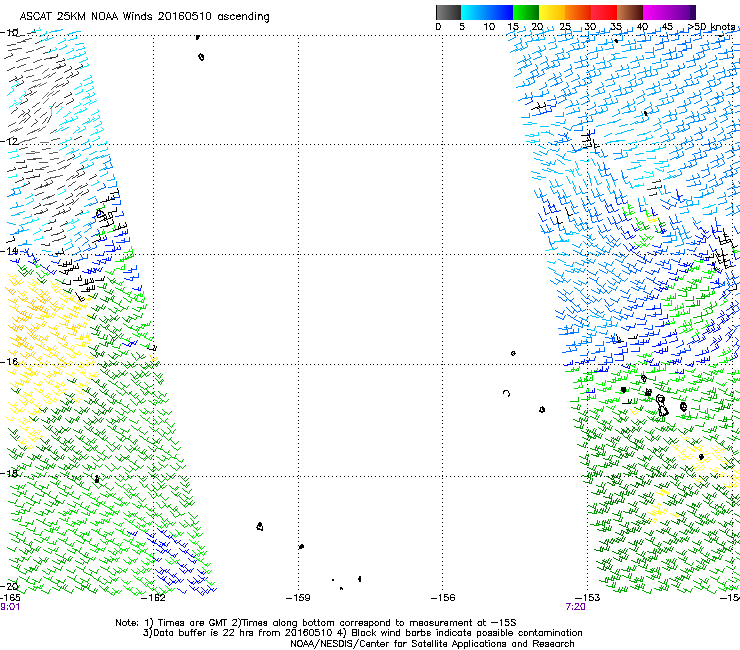The height and width of the screenshot is (650, 740).
Task: Select the gray 0-5 knots legend swatch
Action: point(448,12)
